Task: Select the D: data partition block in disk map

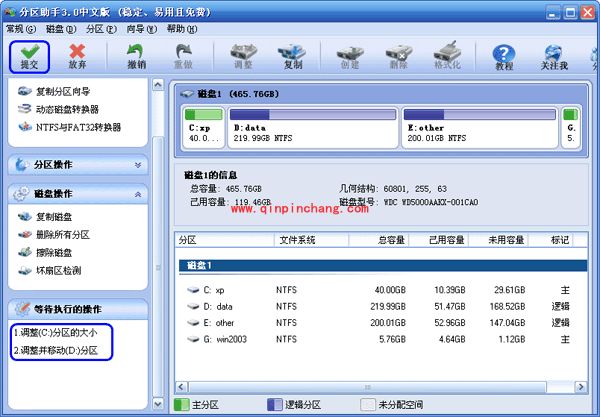Action: pyautogui.click(x=313, y=133)
